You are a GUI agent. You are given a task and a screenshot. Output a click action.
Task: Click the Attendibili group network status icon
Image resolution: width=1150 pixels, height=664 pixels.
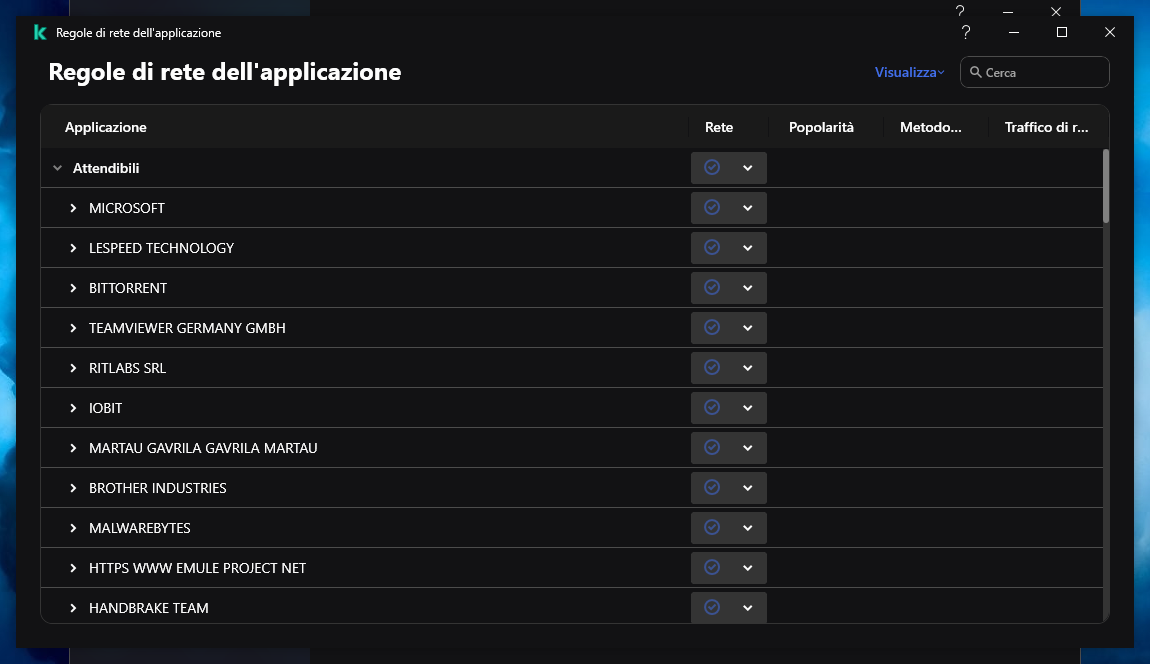click(712, 168)
